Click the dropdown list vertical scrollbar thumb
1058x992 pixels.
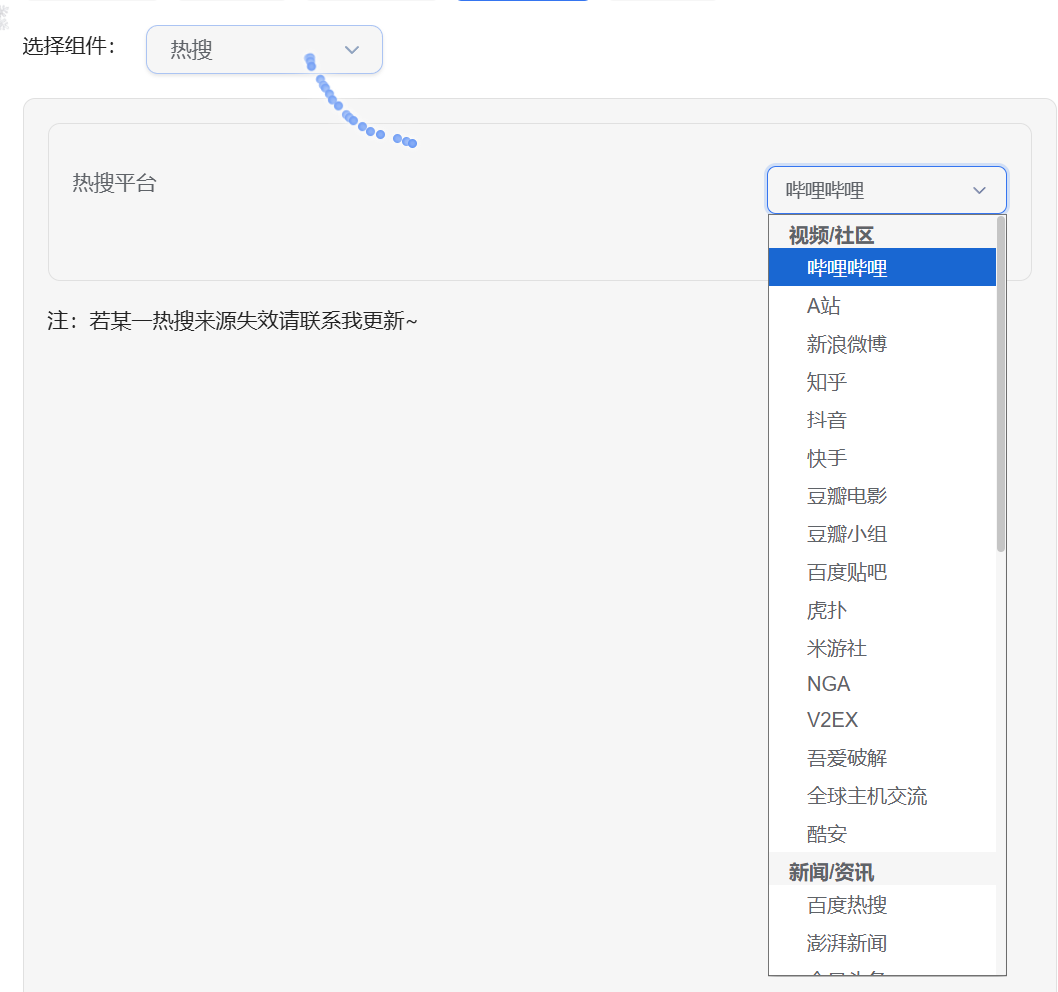point(1001,384)
